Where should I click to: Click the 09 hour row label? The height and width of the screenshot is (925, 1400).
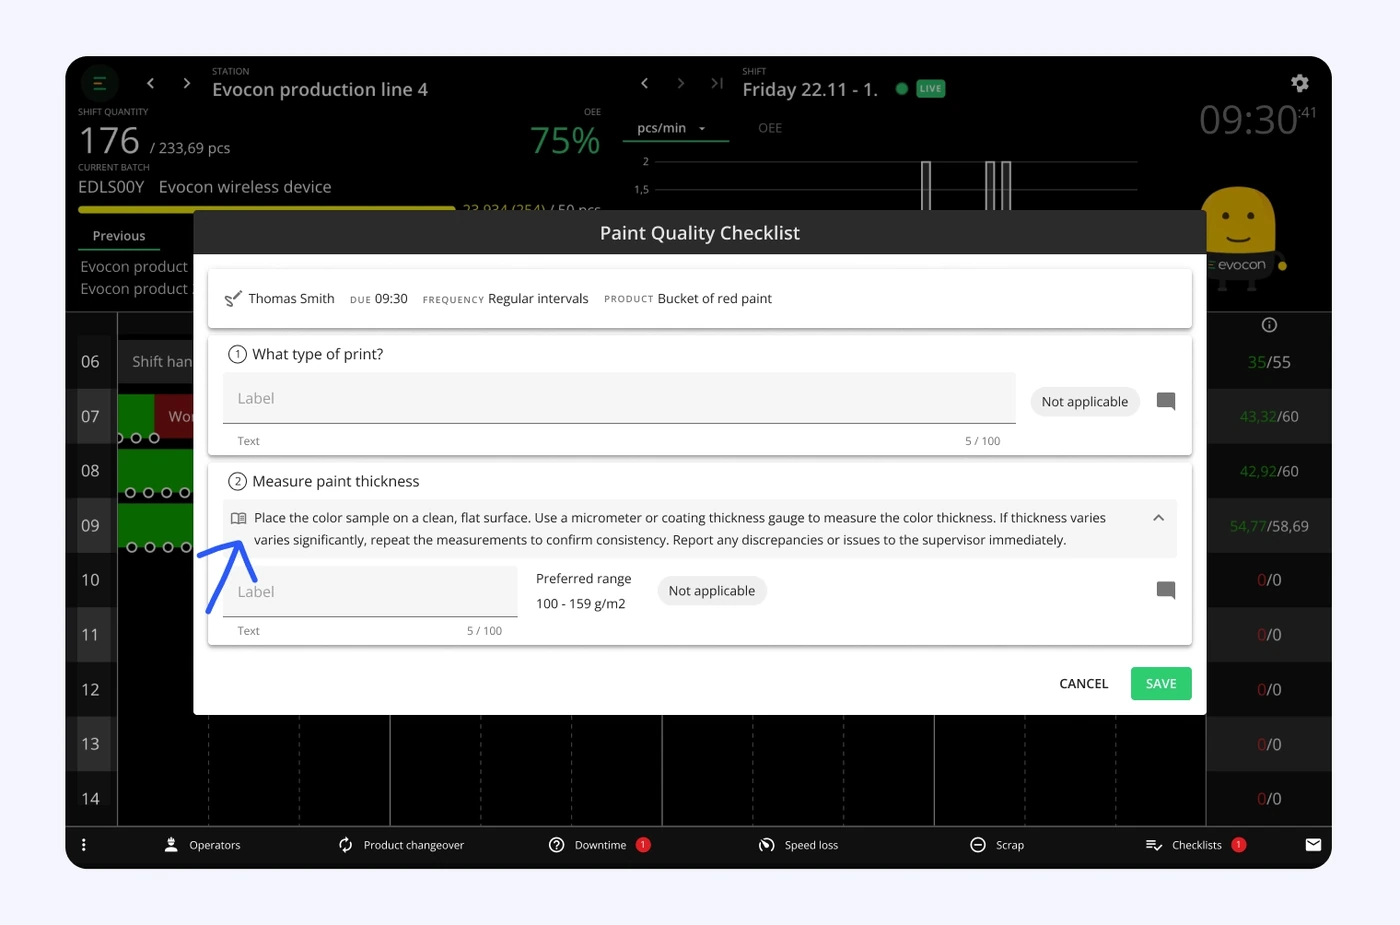90,525
